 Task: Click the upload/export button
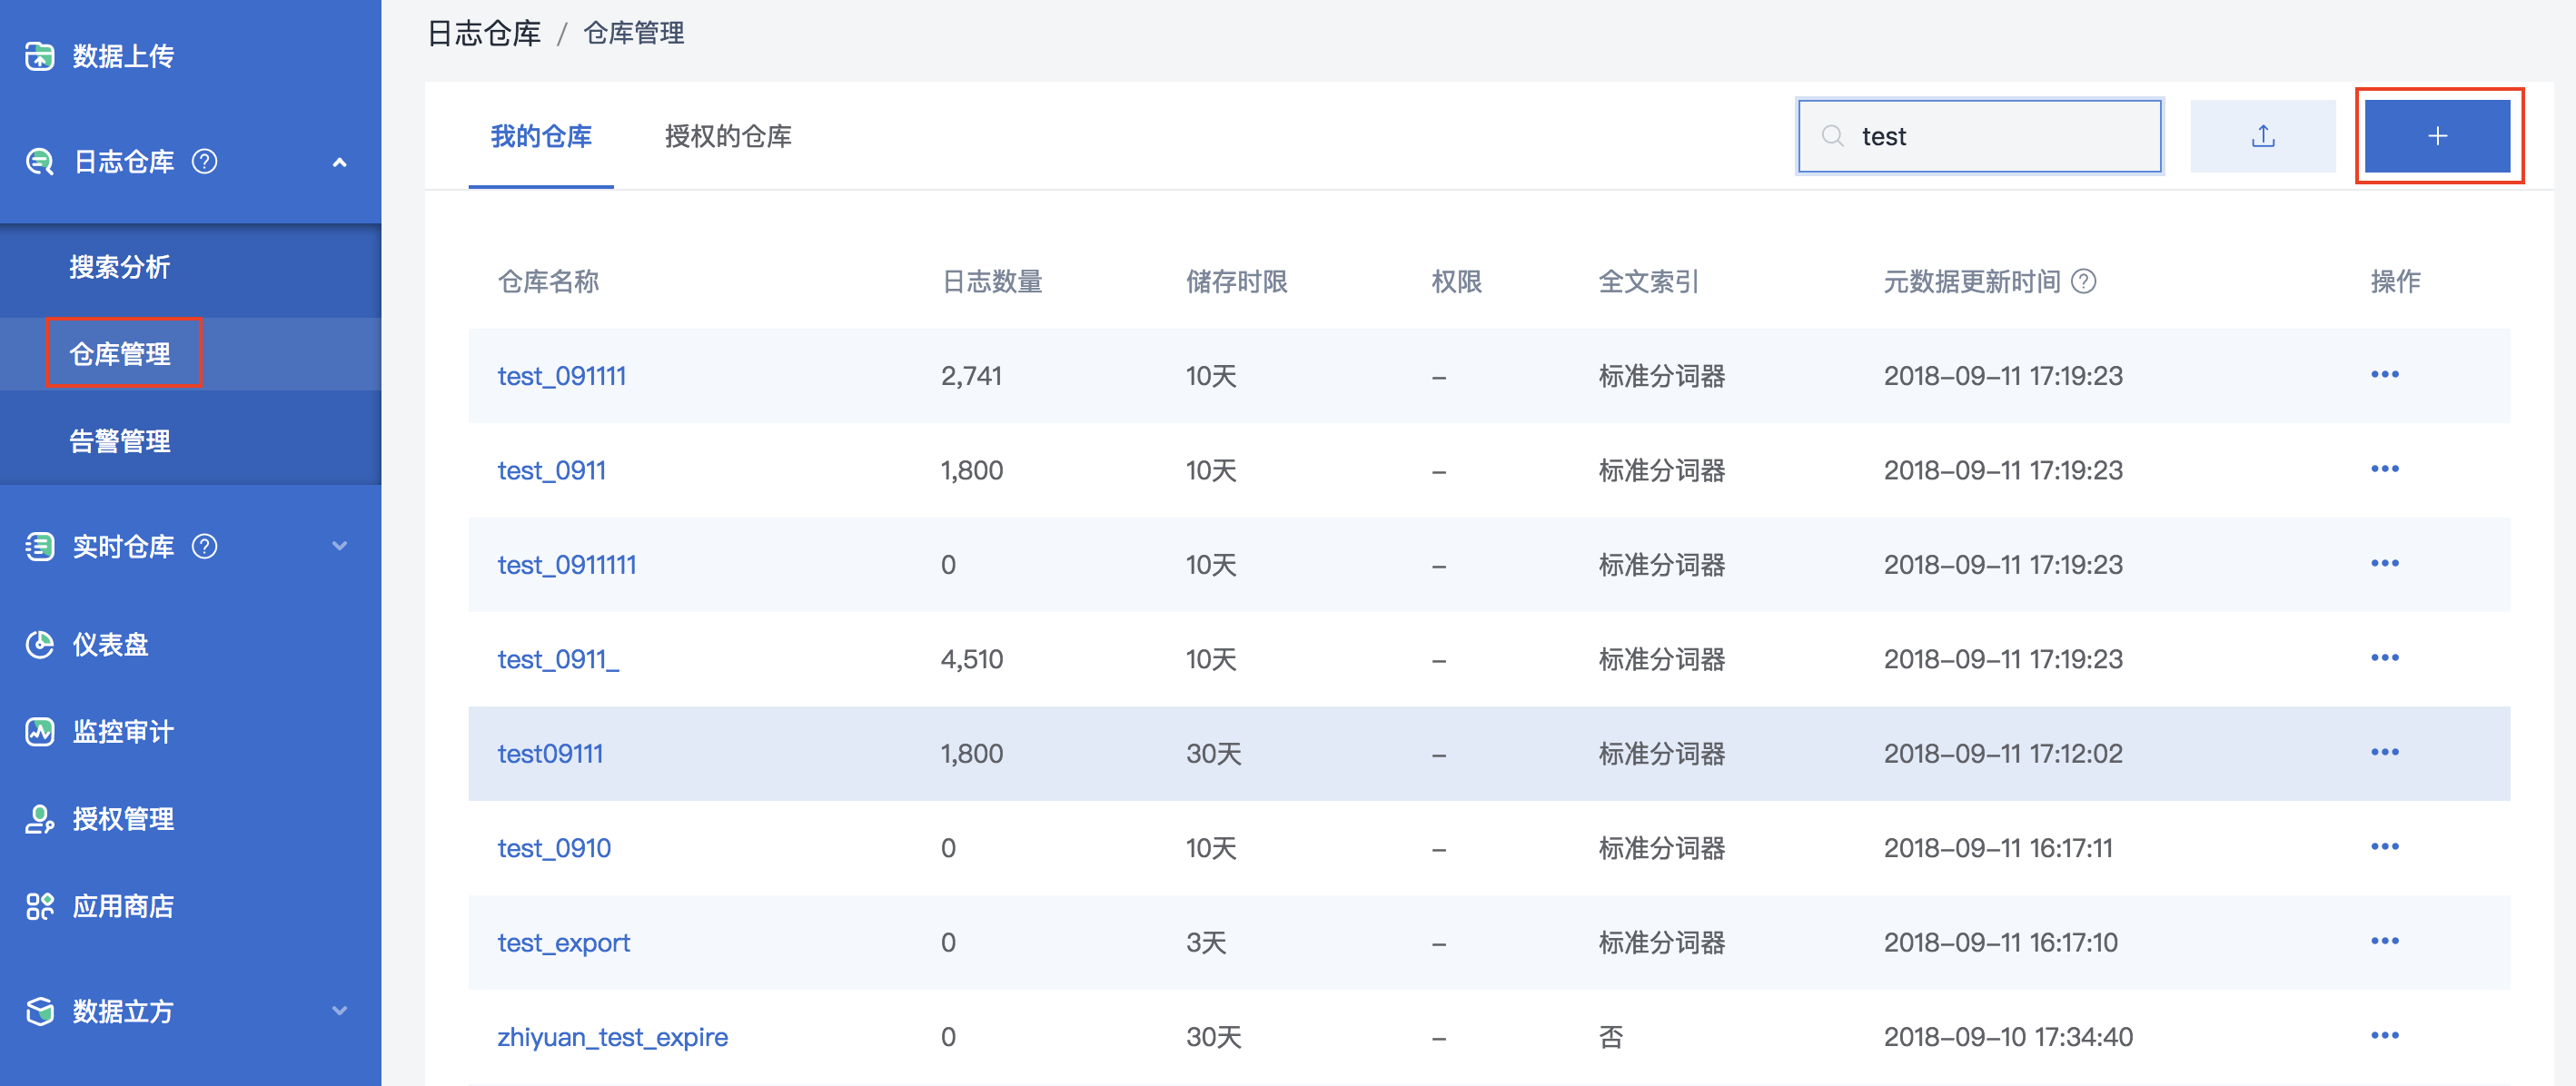[2263, 136]
